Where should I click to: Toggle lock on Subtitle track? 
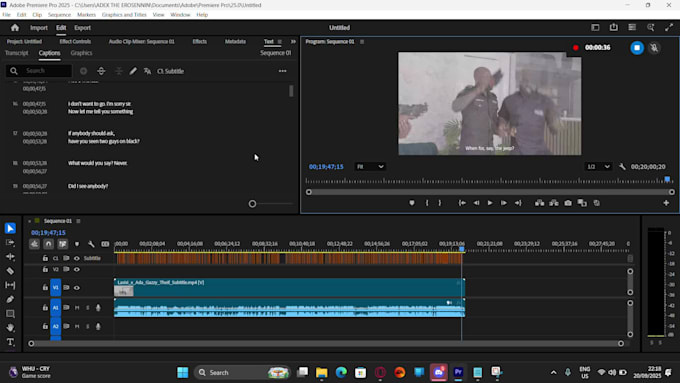pyautogui.click(x=45, y=259)
